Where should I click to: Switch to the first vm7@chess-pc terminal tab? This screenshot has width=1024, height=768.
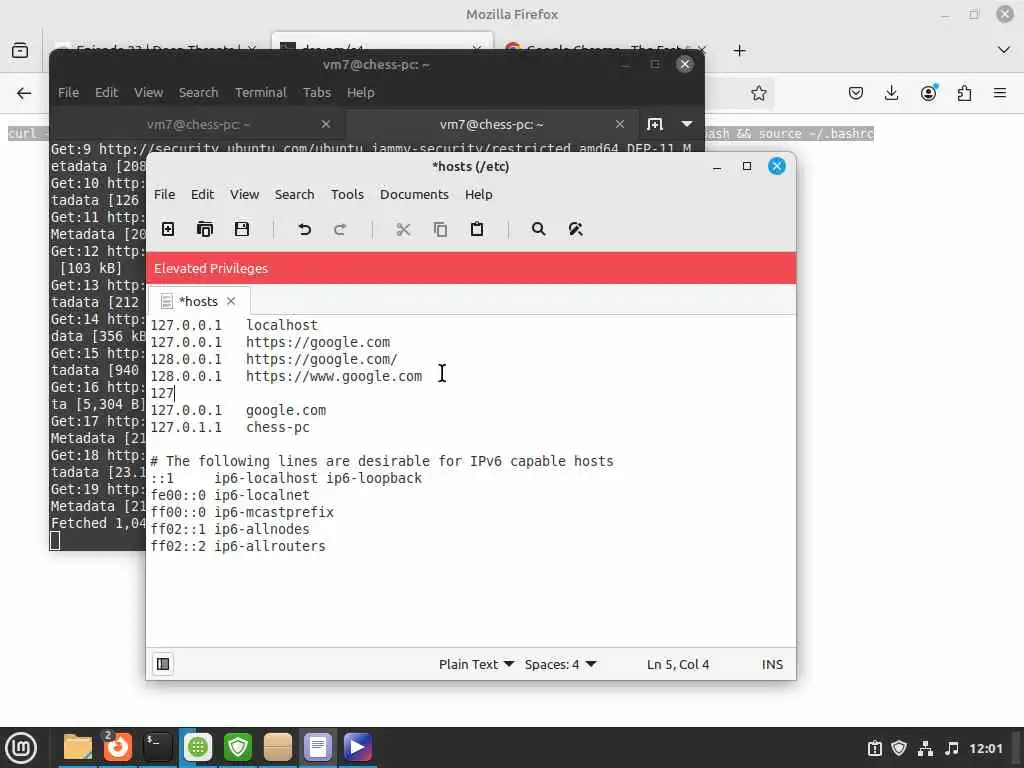[x=198, y=124]
